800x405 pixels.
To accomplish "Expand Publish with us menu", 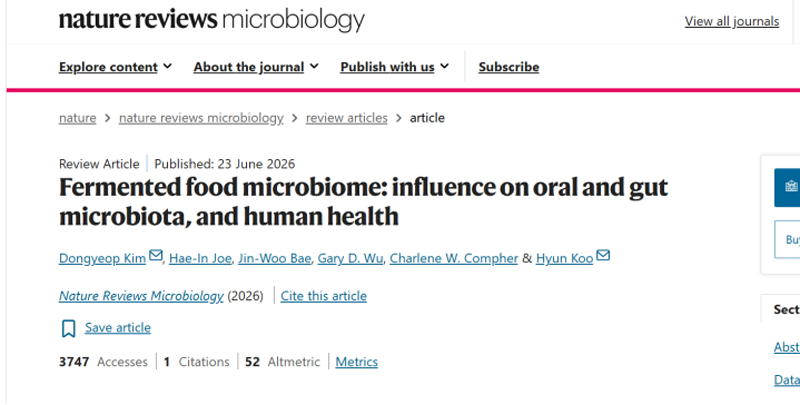I will click(x=394, y=67).
